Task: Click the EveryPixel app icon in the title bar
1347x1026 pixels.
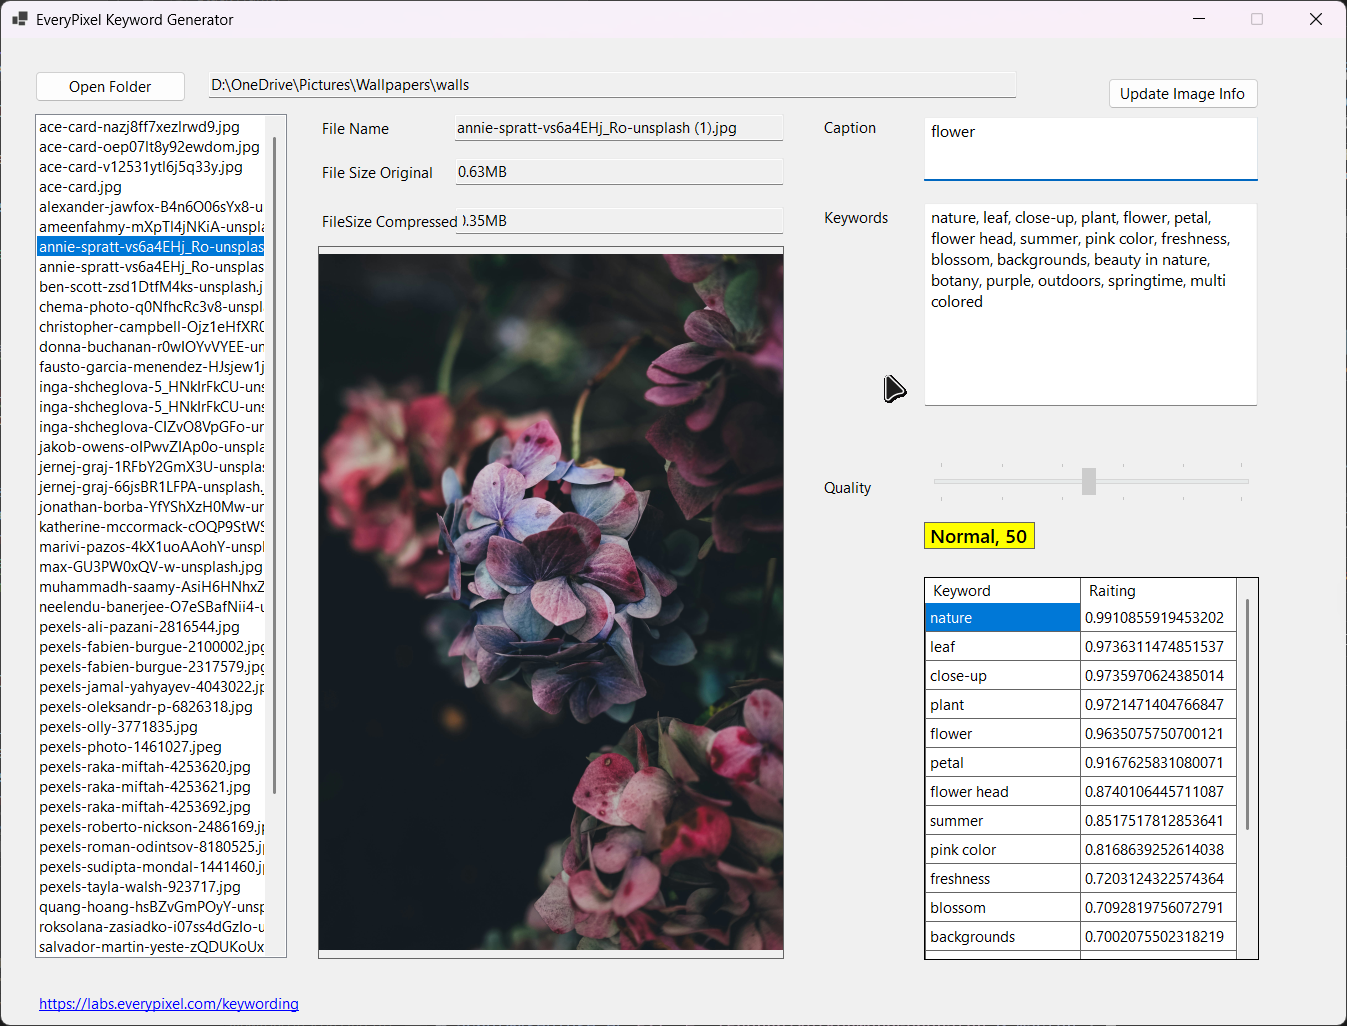Action: tap(20, 19)
